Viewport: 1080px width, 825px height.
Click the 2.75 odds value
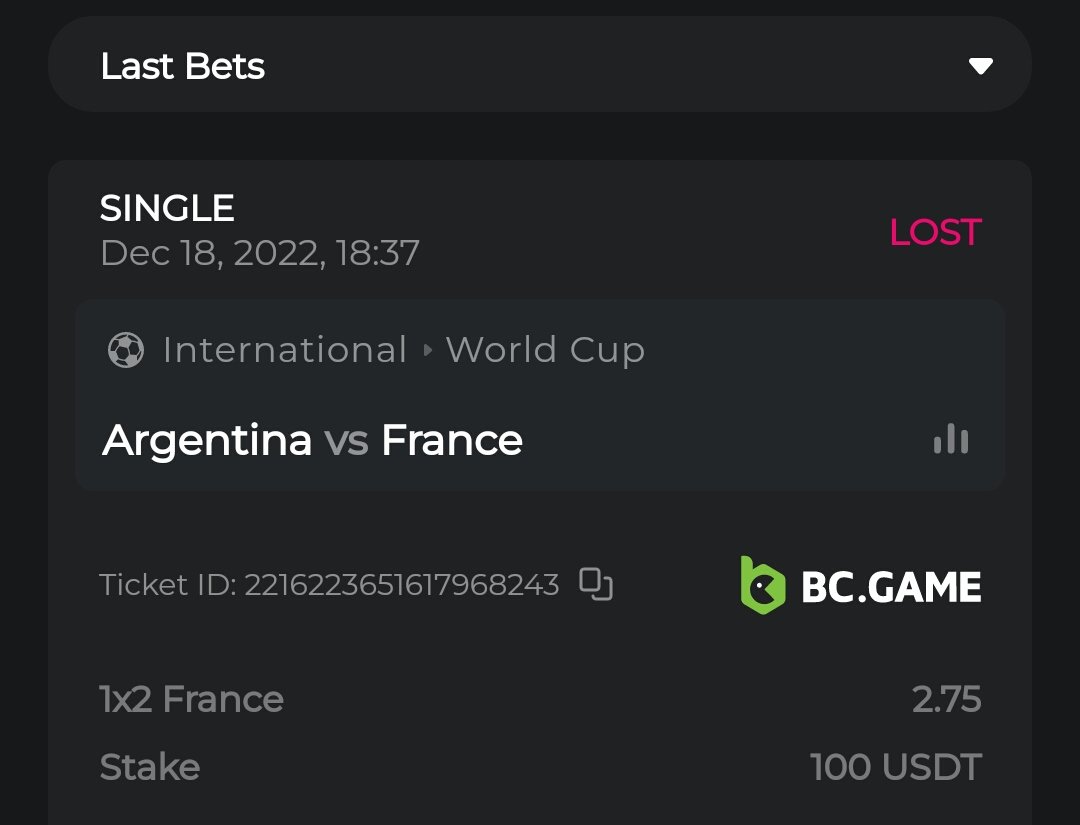[946, 699]
